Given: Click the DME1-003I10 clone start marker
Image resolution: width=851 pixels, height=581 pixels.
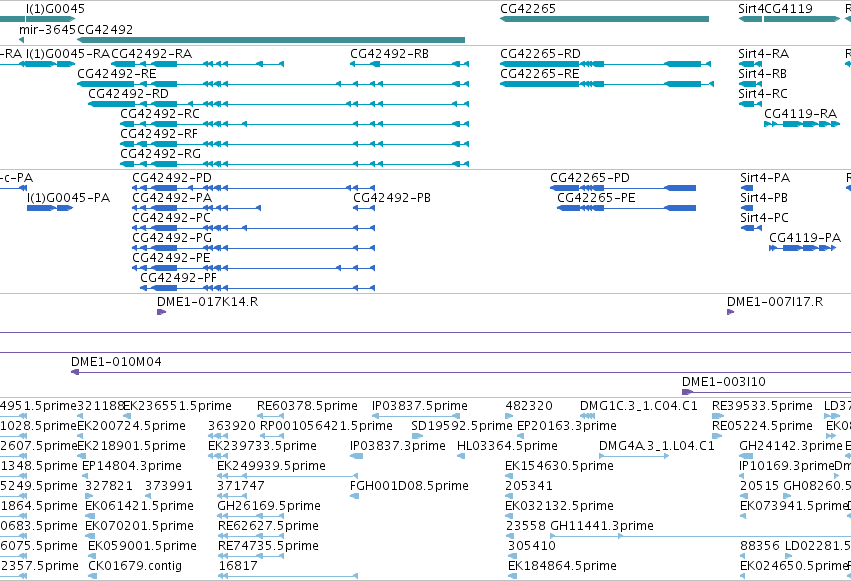Looking at the screenshot, I should coord(687,392).
